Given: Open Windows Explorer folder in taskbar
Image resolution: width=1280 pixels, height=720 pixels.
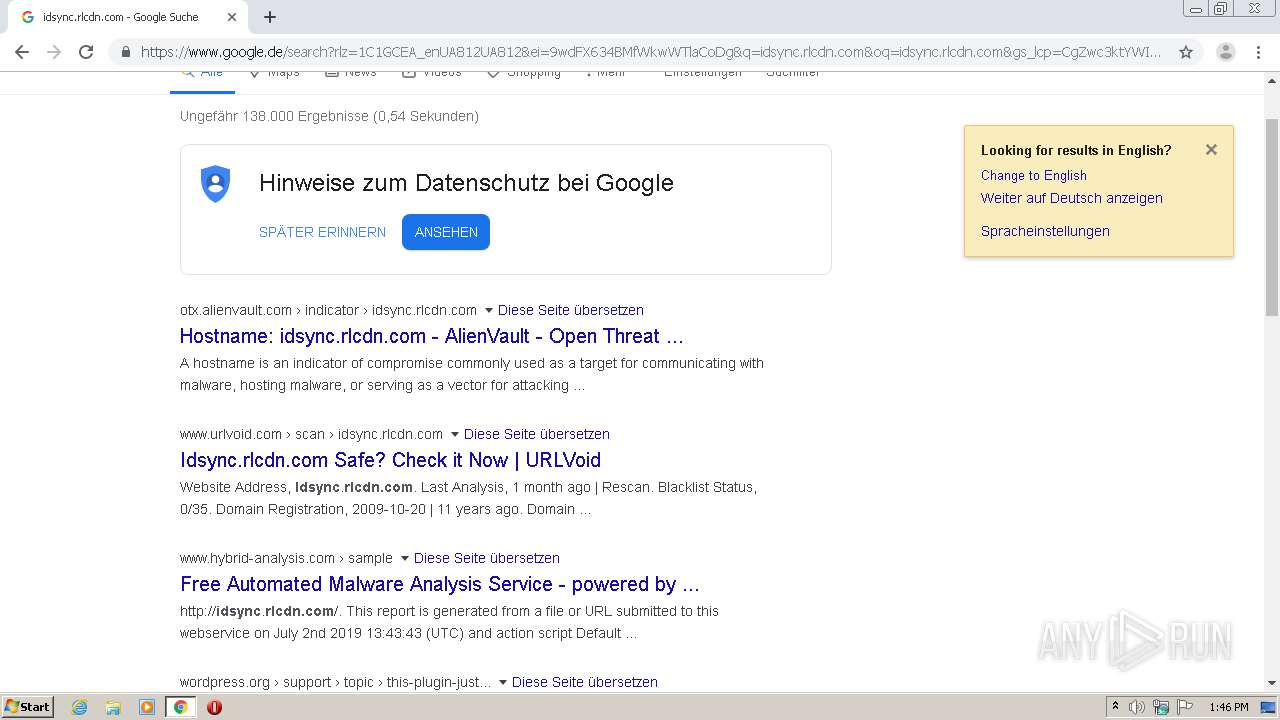Looking at the screenshot, I should (x=113, y=707).
